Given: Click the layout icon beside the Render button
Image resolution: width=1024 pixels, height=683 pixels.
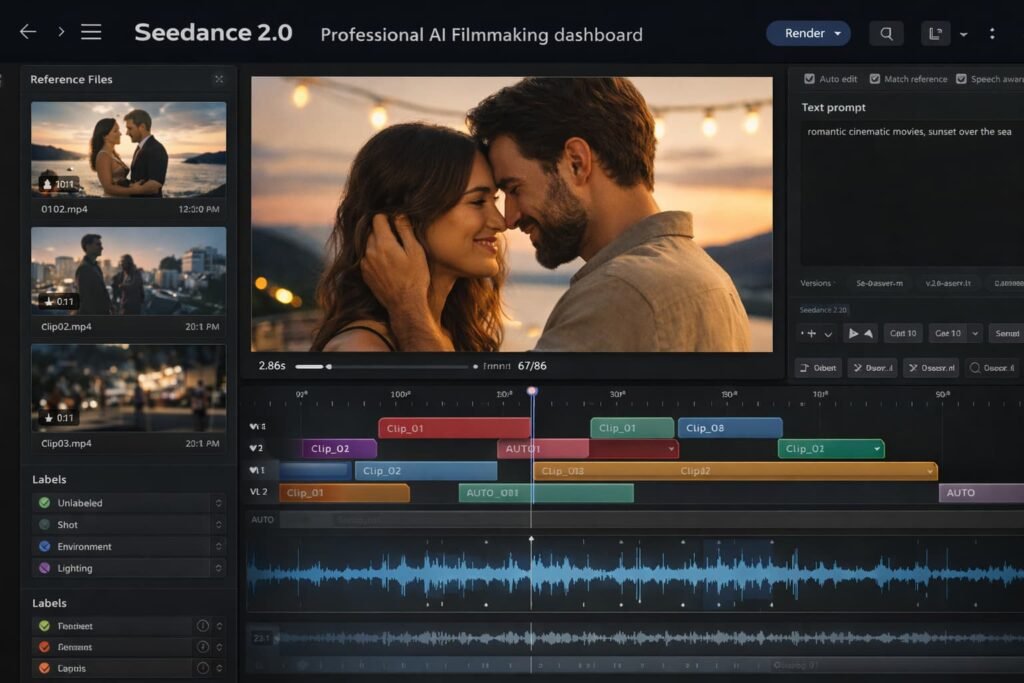Looking at the screenshot, I should coord(936,34).
